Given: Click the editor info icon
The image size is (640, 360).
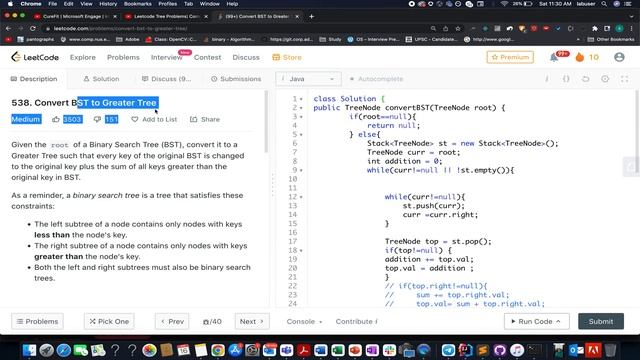Looking at the screenshot, I should [x=547, y=79].
